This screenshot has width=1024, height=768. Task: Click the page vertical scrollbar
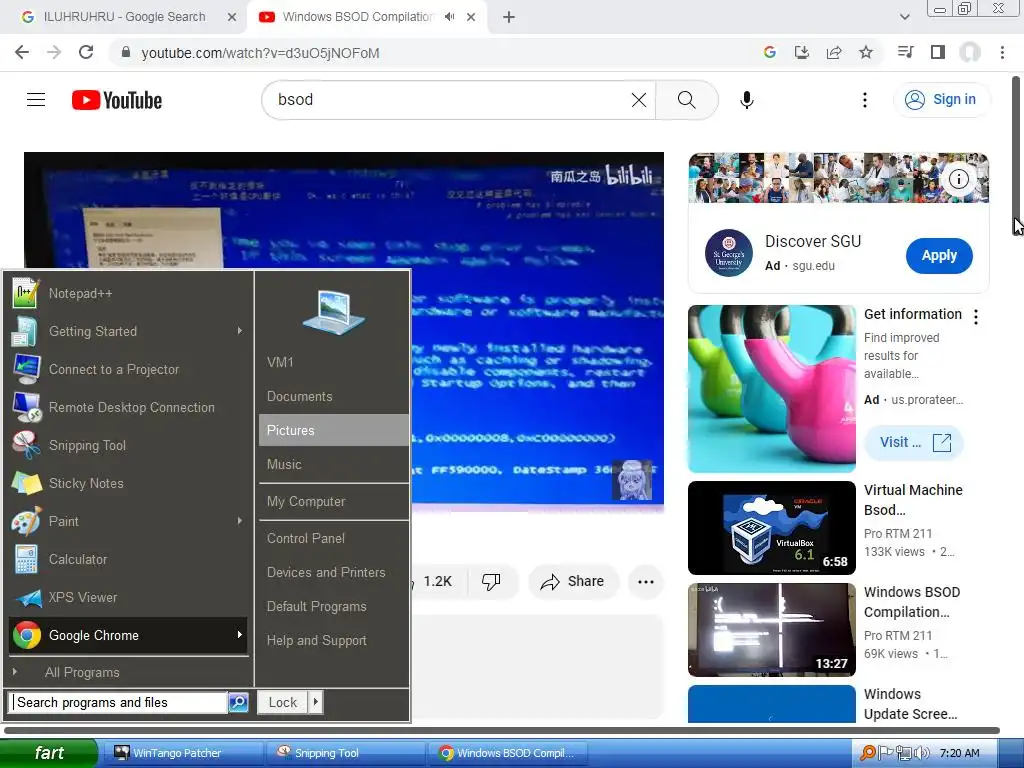click(1016, 153)
